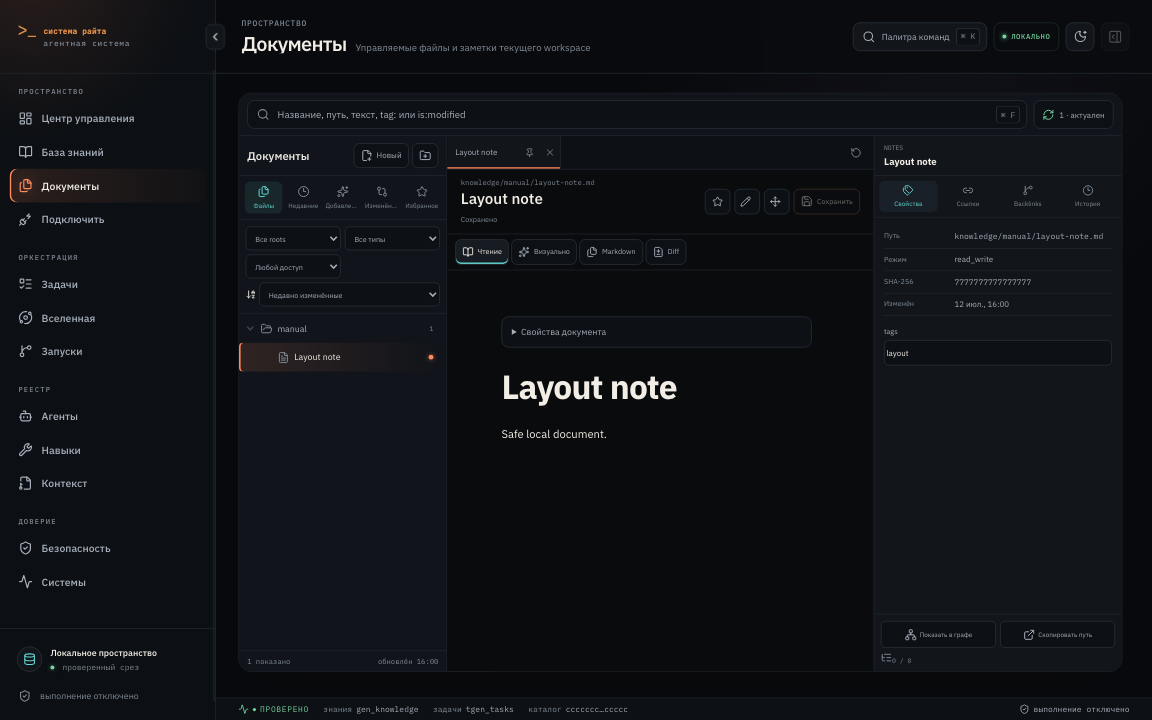The height and width of the screenshot is (720, 1152).
Task: Switch to the Backlinks tab
Action: pyautogui.click(x=1027, y=196)
